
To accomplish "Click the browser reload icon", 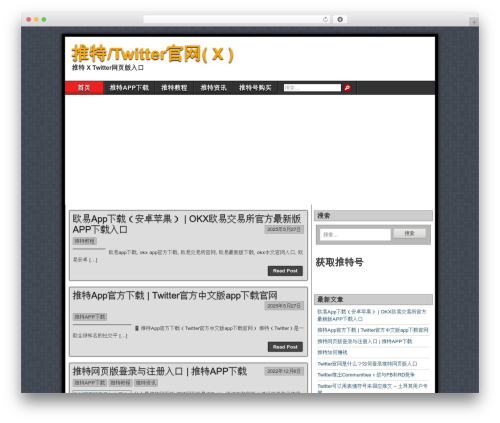I will coord(325,19).
